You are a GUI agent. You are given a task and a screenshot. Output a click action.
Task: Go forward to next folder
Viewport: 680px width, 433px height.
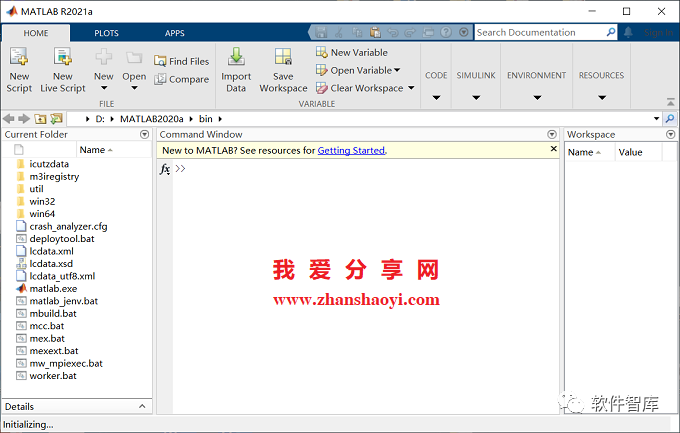(24, 118)
